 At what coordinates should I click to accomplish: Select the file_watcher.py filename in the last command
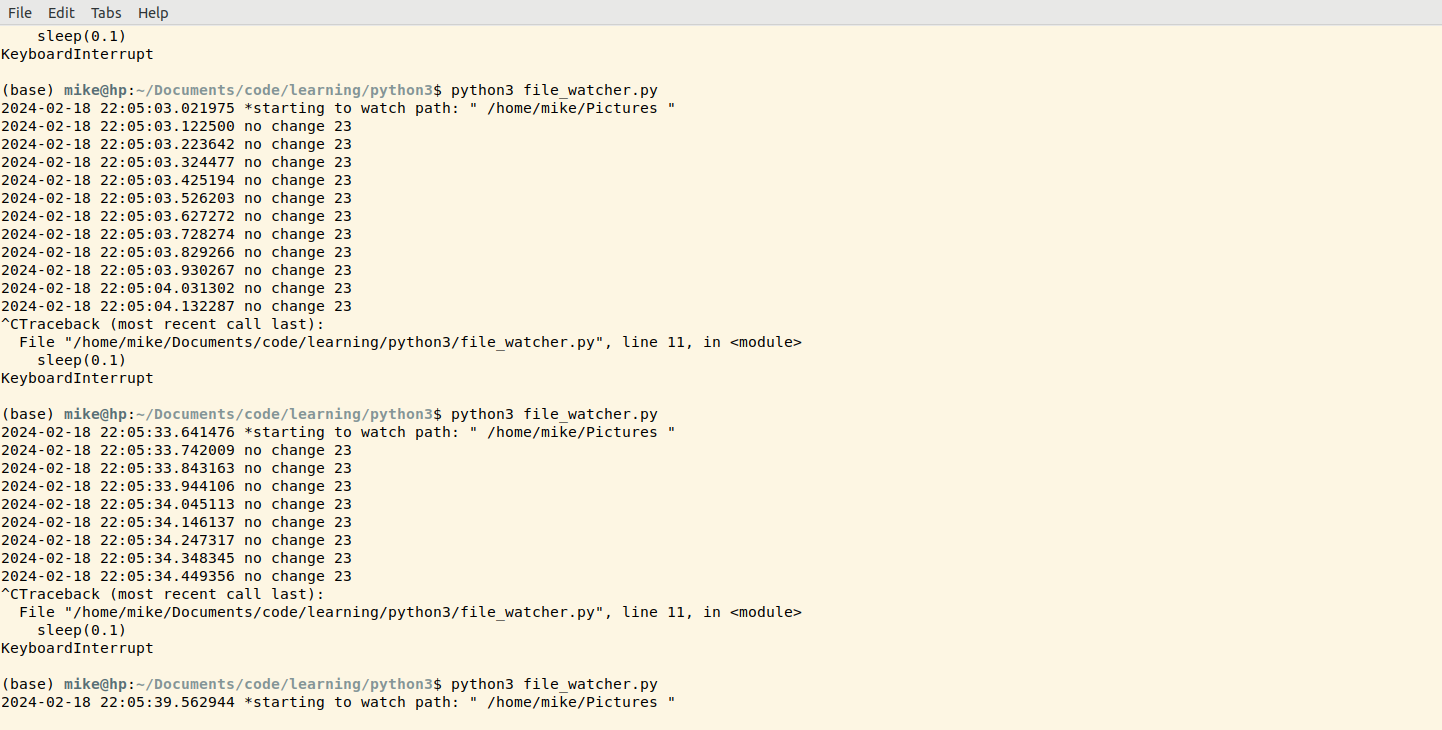pyautogui.click(x=590, y=684)
